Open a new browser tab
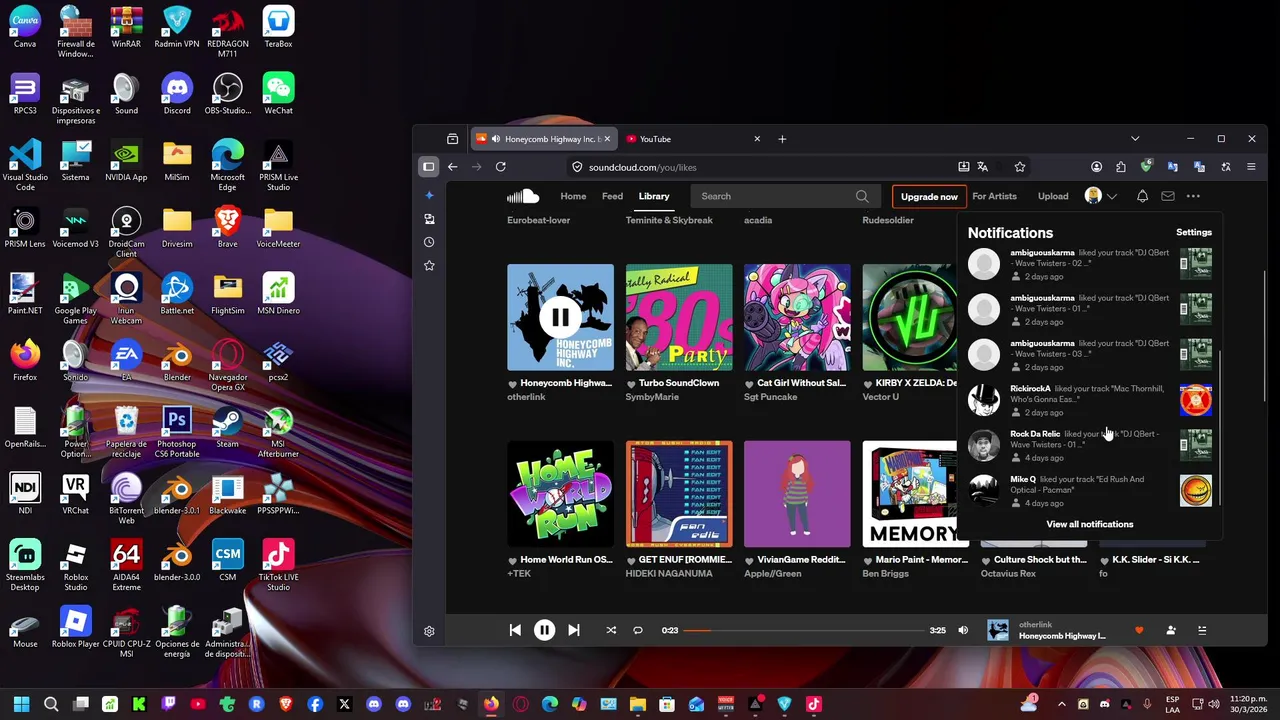Image resolution: width=1280 pixels, height=720 pixels. [782, 139]
